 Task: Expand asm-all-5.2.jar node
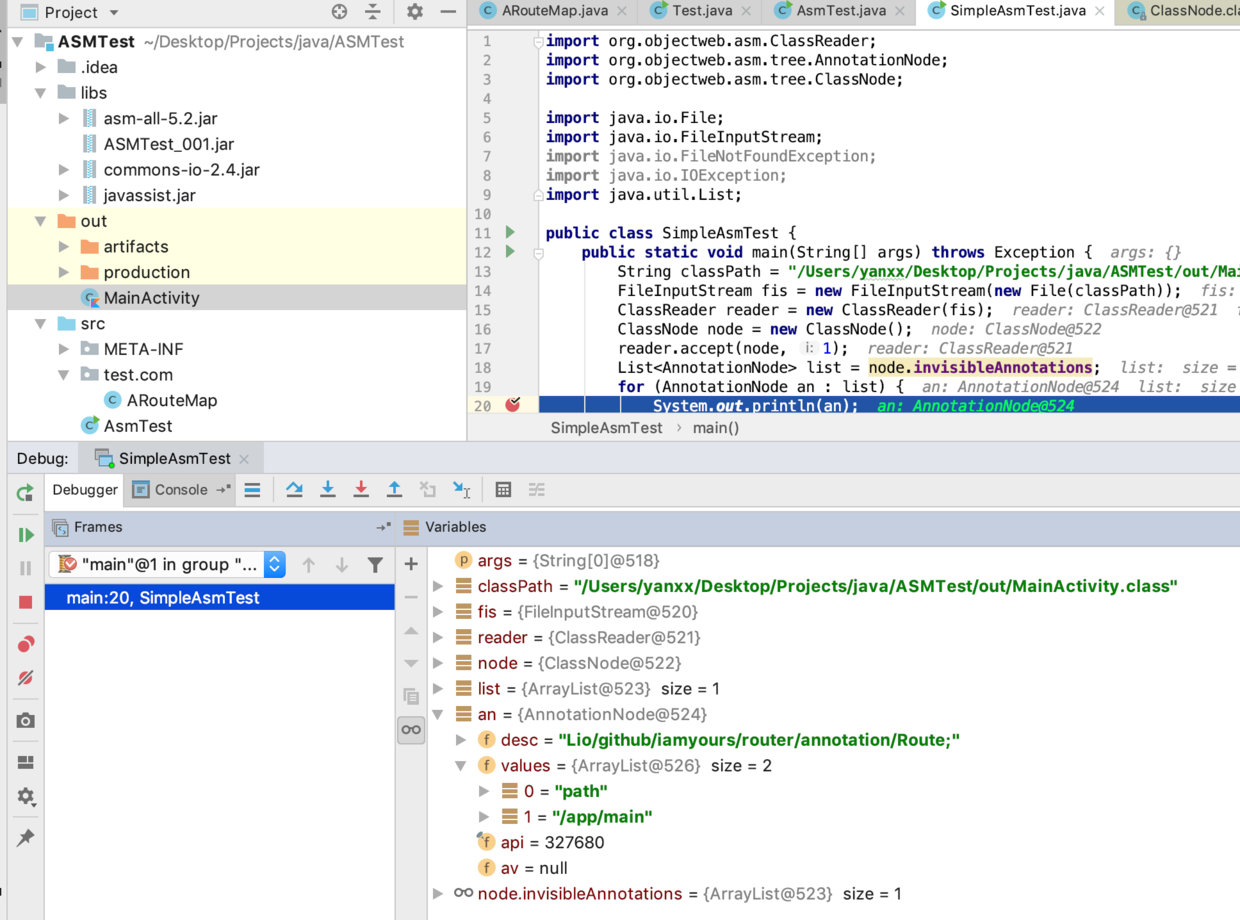[64, 118]
